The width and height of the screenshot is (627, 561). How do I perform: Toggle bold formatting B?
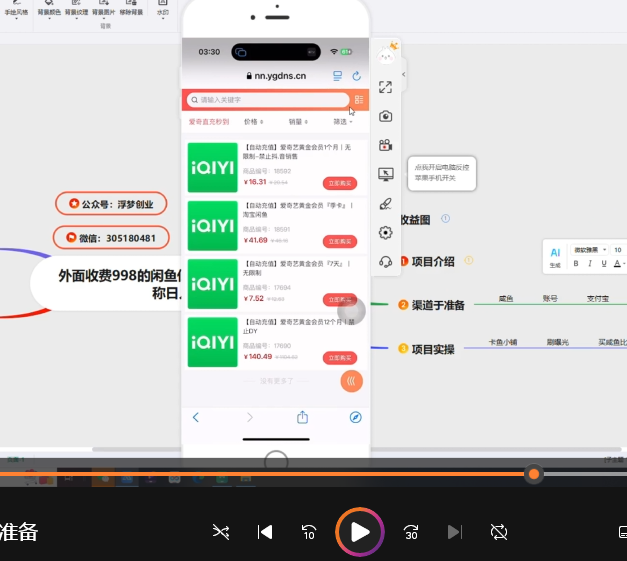tap(576, 264)
